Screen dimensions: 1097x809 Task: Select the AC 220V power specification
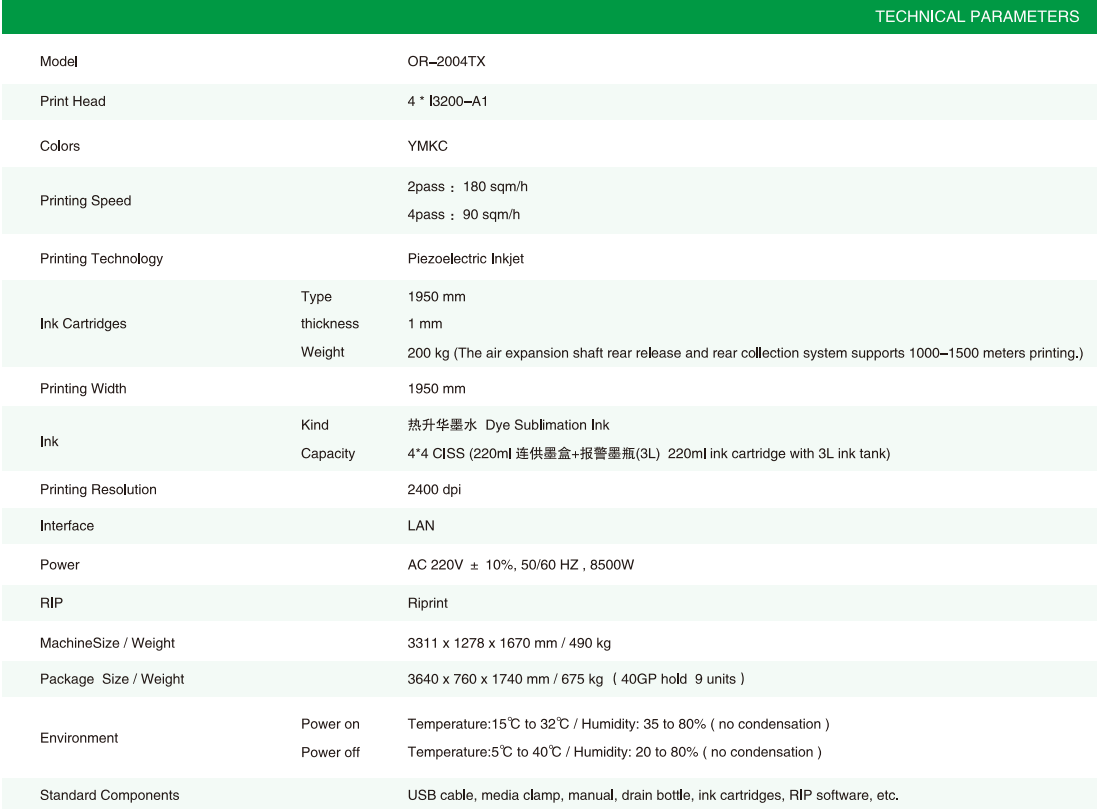(520, 565)
